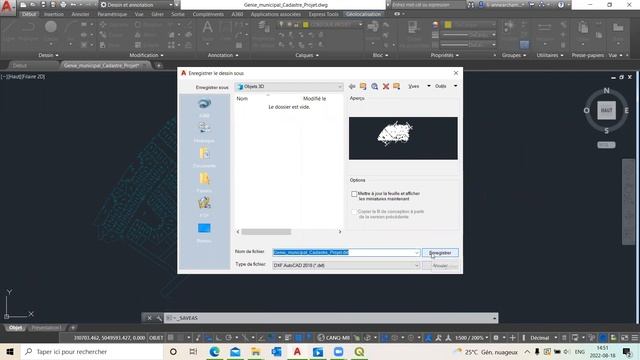Select the Historique shortcut in places list
Viewport: 640px width, 360px height.
point(204,132)
